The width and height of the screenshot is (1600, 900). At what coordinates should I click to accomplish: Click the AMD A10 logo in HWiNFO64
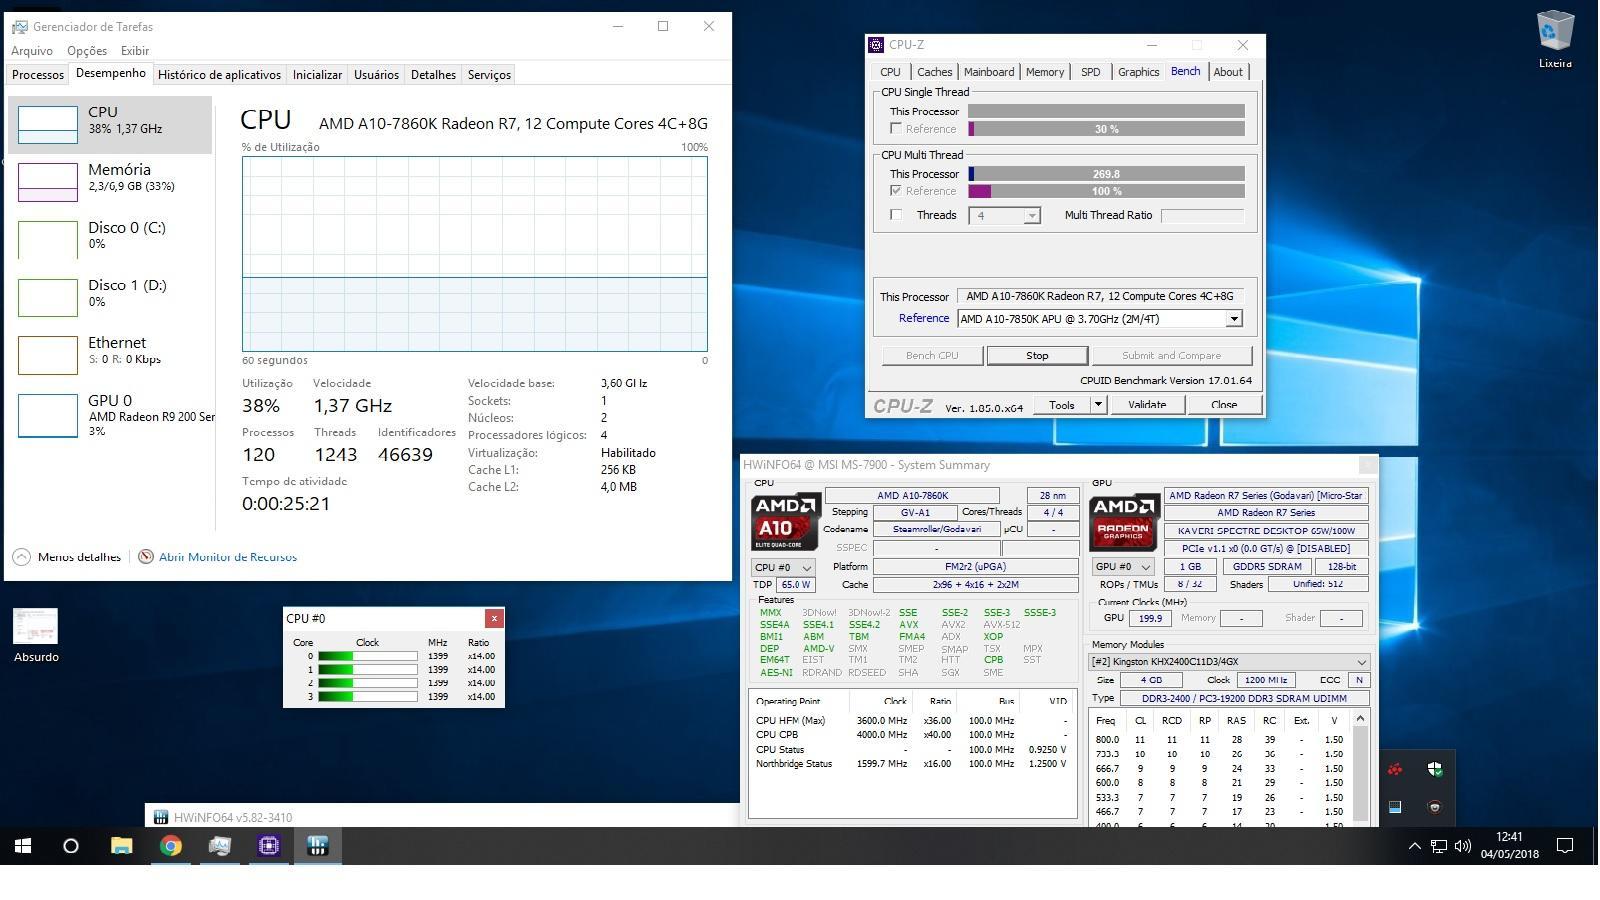786,521
